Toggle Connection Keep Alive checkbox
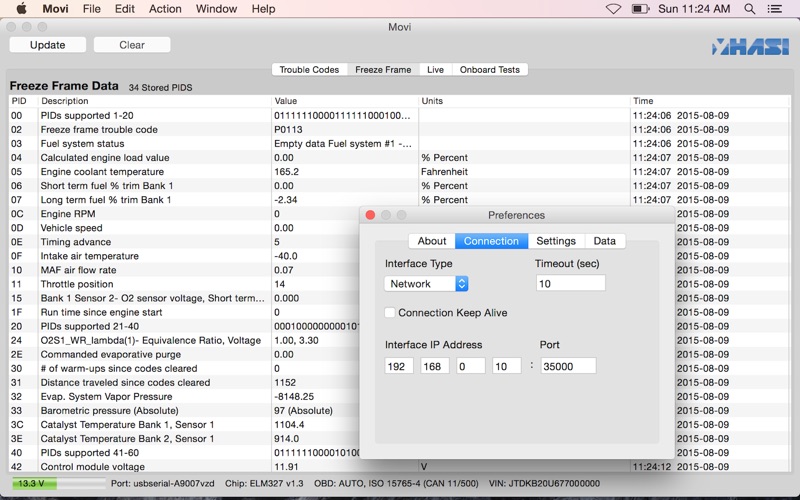The width and height of the screenshot is (800, 500). pyautogui.click(x=390, y=312)
